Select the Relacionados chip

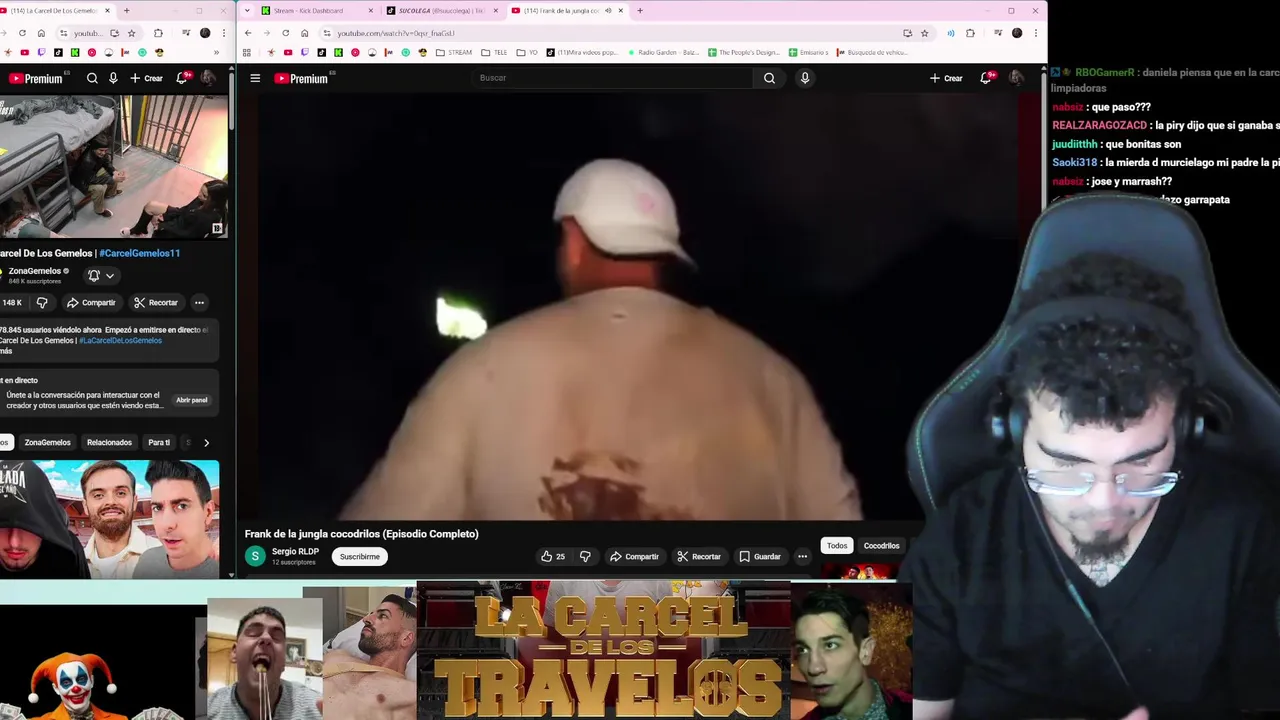pyautogui.click(x=109, y=442)
